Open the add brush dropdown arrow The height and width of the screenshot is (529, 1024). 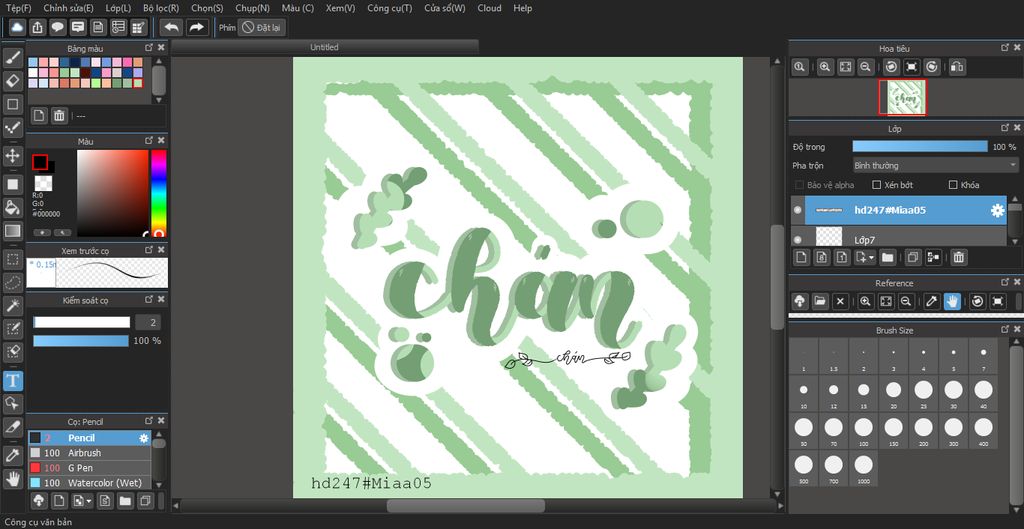point(88,501)
